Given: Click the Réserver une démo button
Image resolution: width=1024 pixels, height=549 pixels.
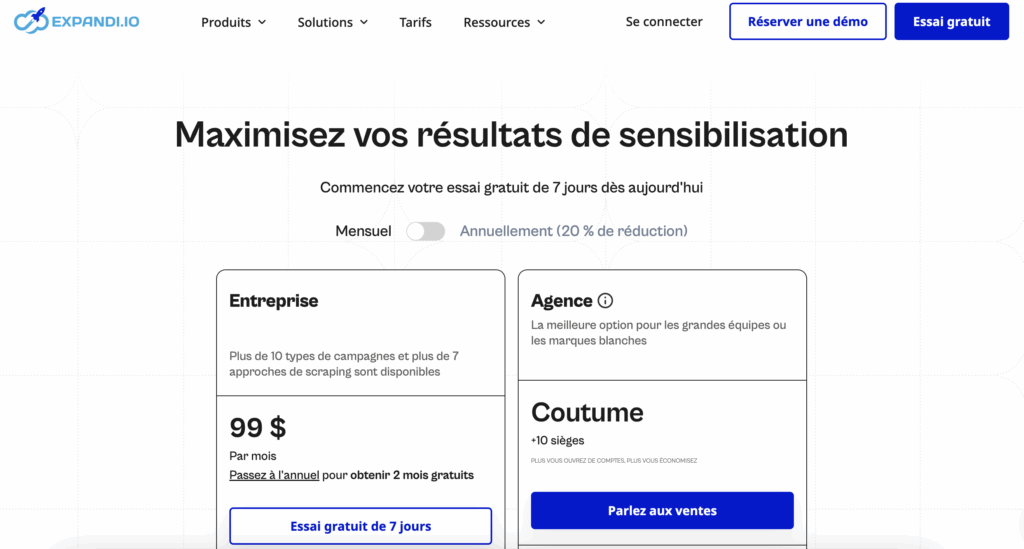Looking at the screenshot, I should pyautogui.click(x=807, y=21).
